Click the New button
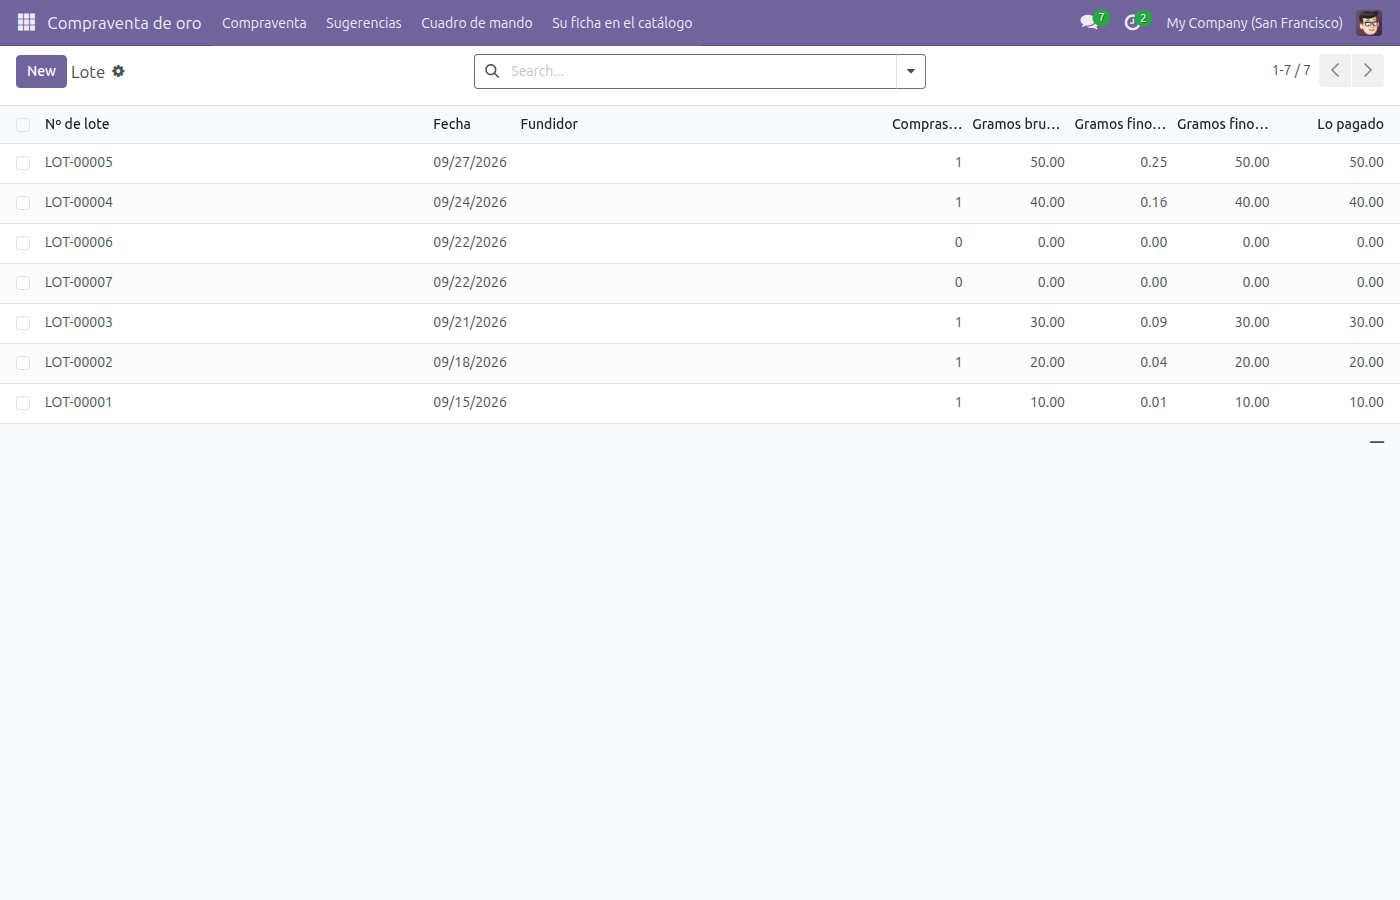This screenshot has width=1400, height=900. [x=41, y=71]
